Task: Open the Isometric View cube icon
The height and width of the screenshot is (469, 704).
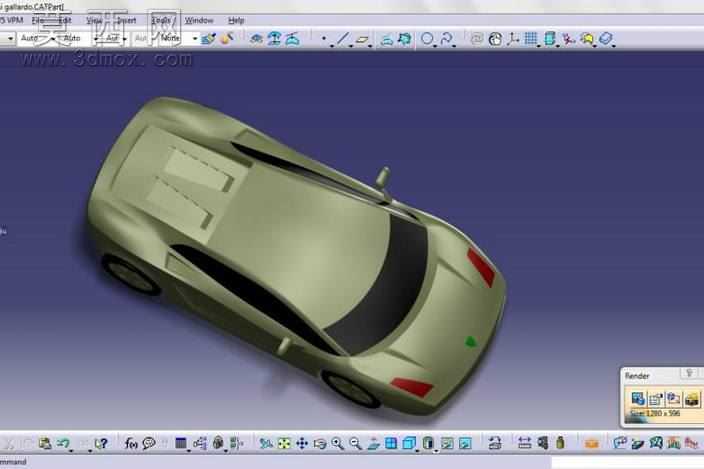Action: point(409,444)
